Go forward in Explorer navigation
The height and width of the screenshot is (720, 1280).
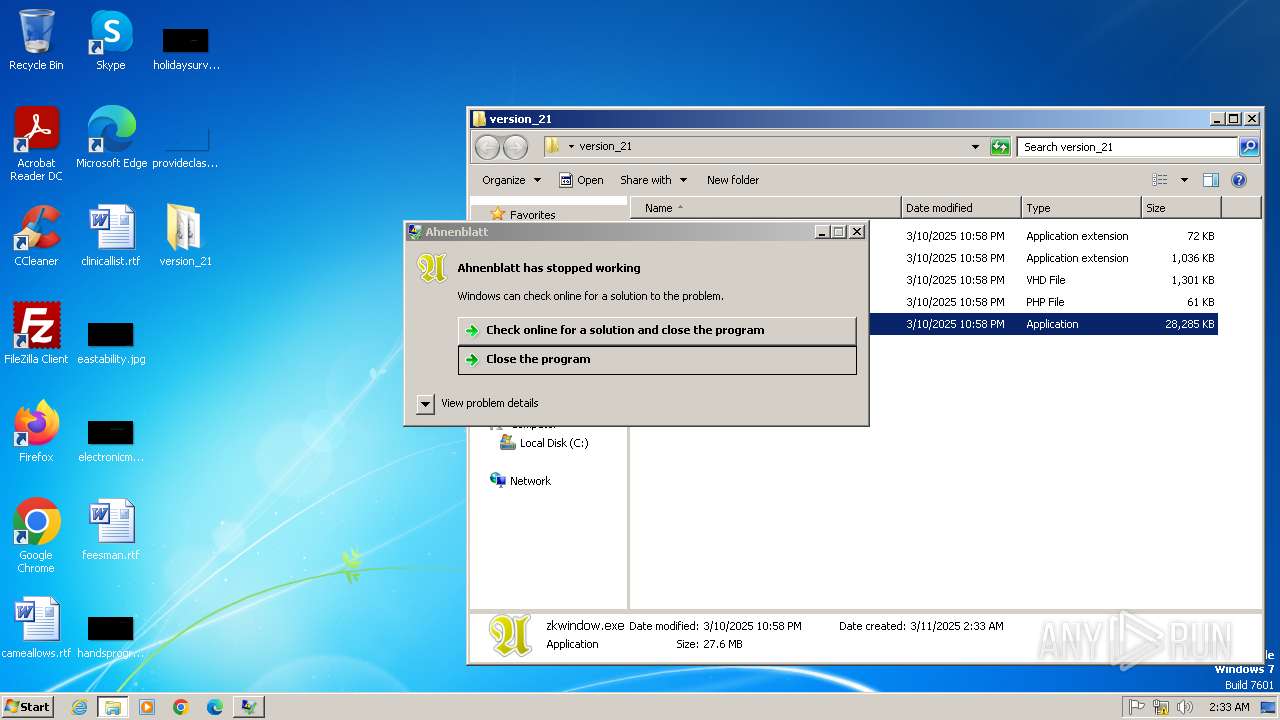pos(515,147)
